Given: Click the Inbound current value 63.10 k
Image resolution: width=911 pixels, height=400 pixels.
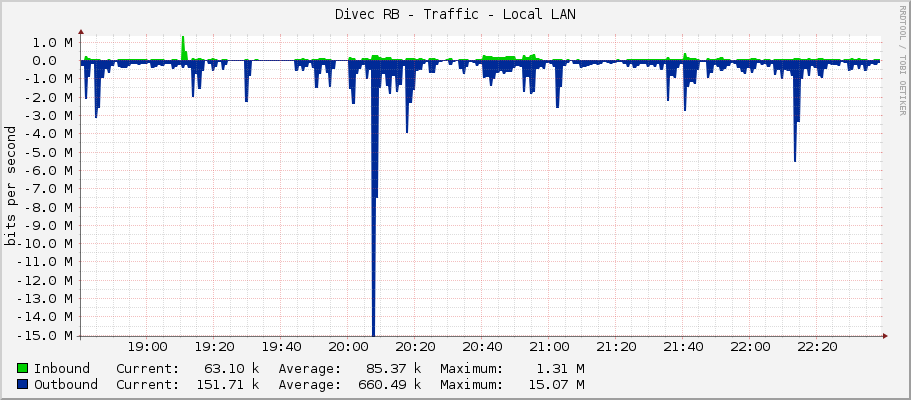Looking at the screenshot, I should click(x=232, y=368).
